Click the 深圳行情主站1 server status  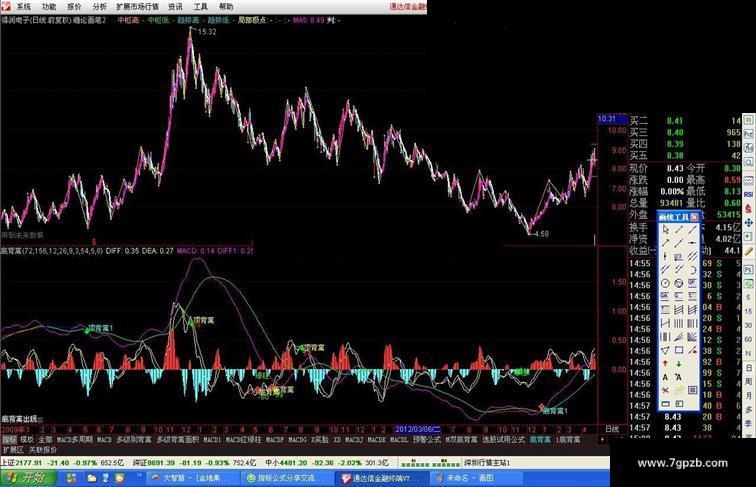click(x=487, y=463)
